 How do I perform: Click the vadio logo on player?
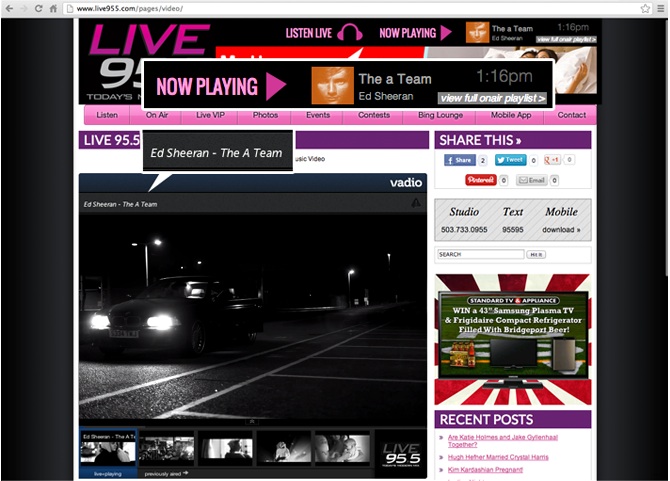[x=406, y=183]
